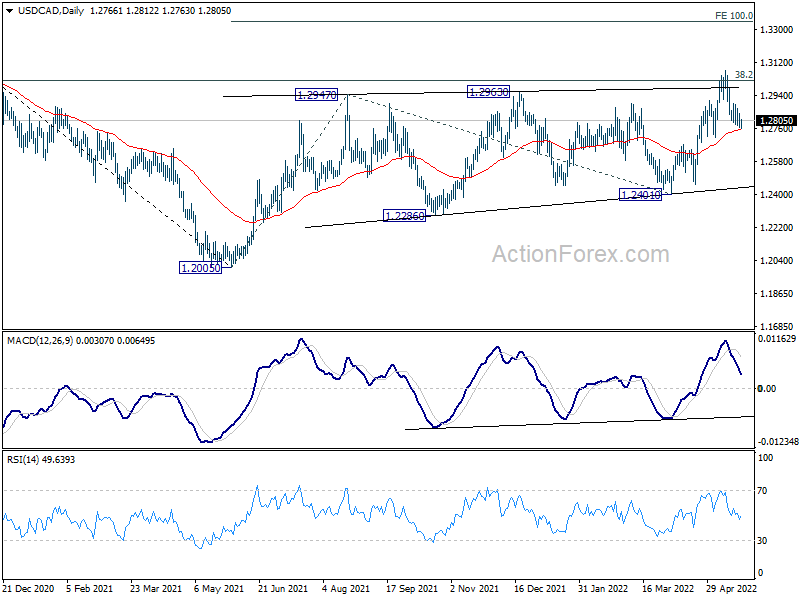Click the RSI 70 level axis label
This screenshot has height=600, width=800.
(765, 491)
